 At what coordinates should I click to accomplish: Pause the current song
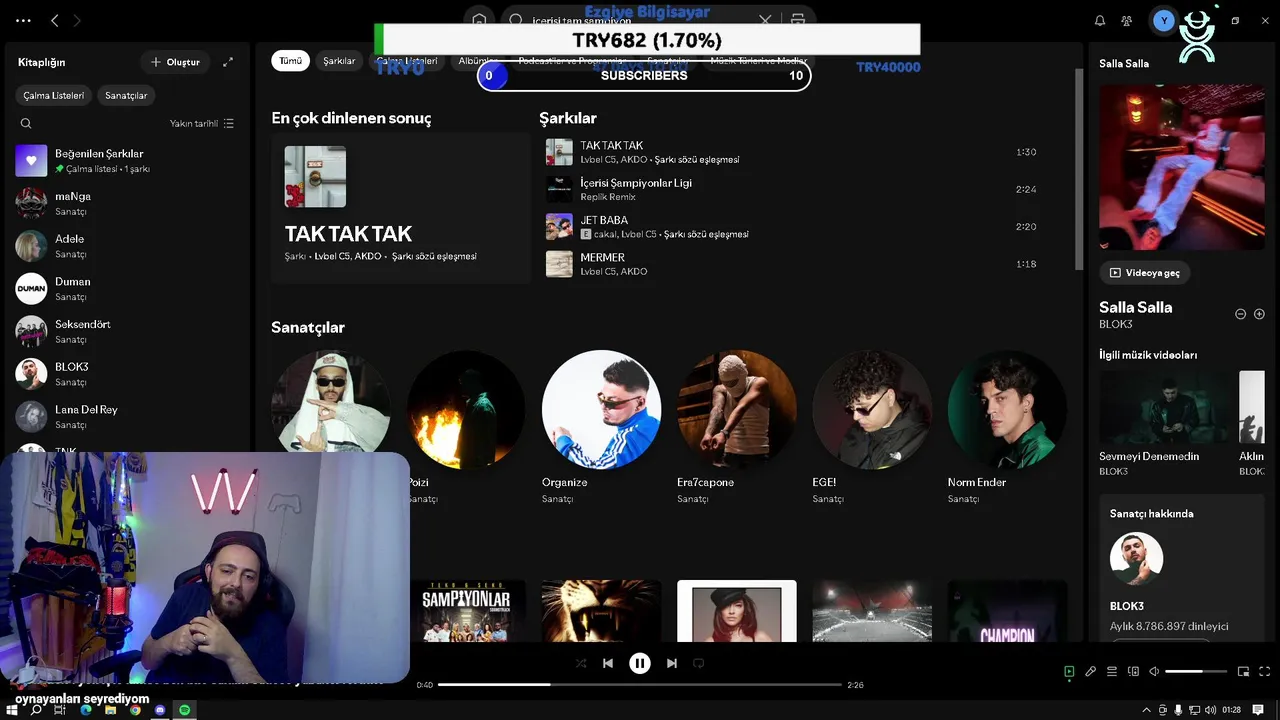tap(640, 663)
